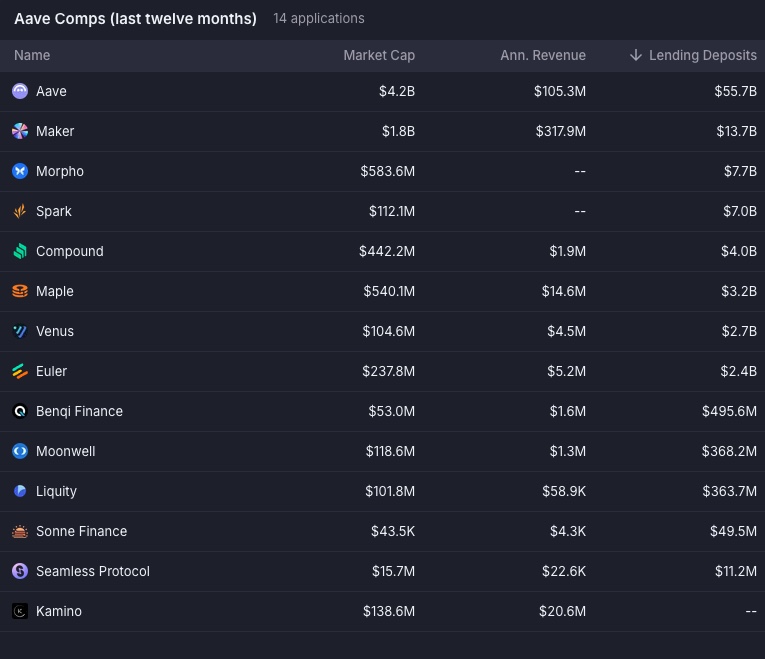Open the Maple application name
765x659 pixels.
(x=55, y=291)
